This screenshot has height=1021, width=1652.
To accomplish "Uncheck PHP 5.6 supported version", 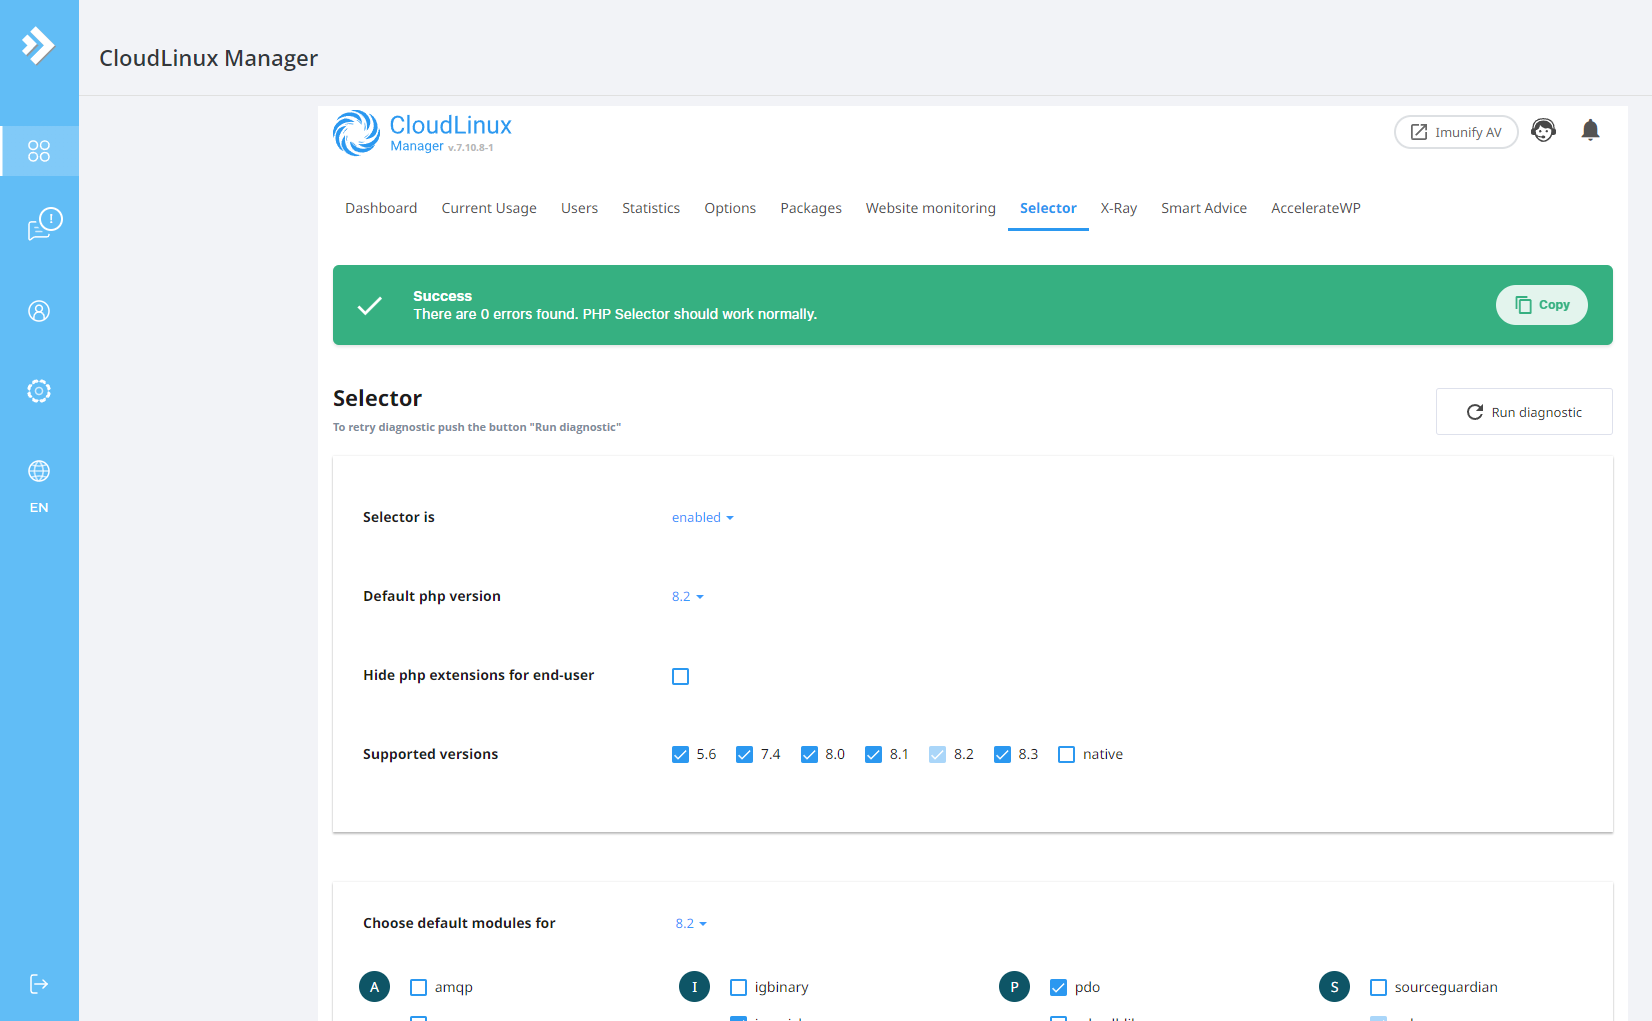I will pos(681,754).
